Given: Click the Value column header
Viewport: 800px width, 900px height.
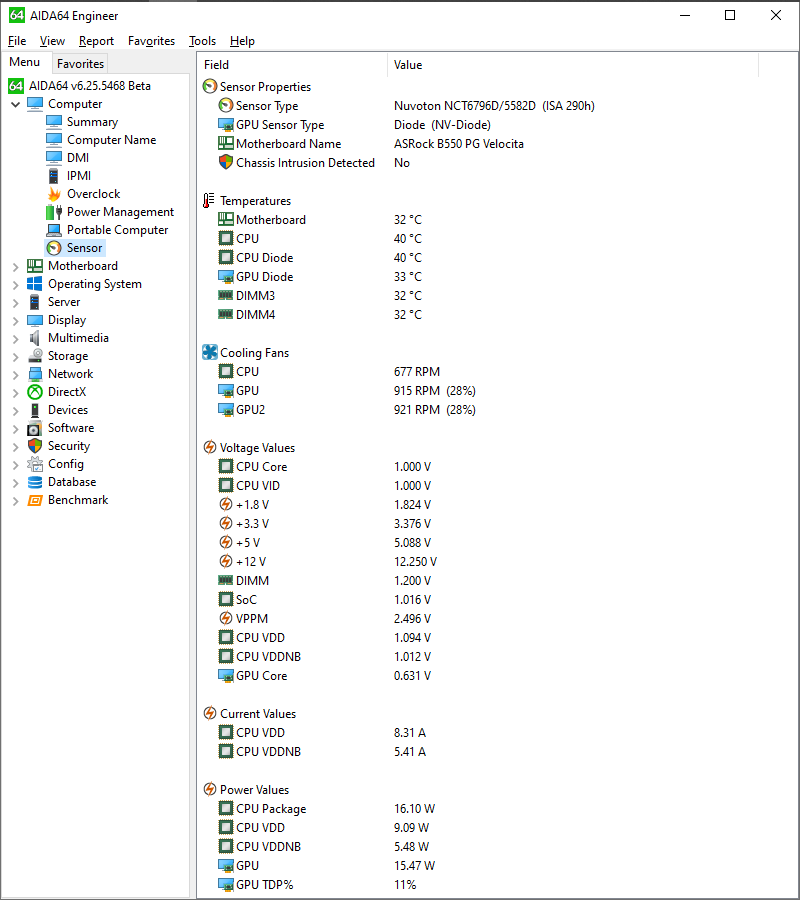Looking at the screenshot, I should tap(573, 65).
